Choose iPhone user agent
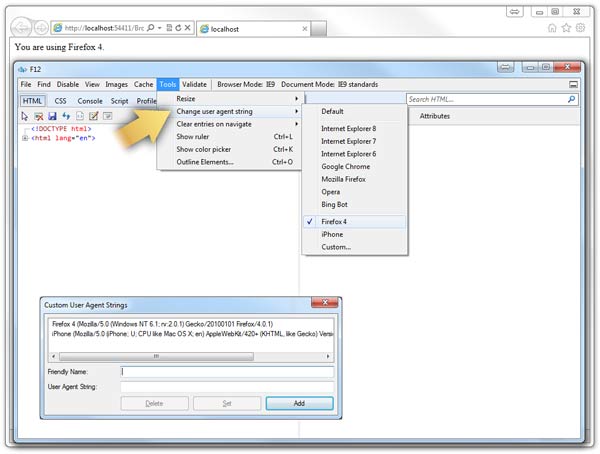Image resolution: width=600 pixels, height=454 pixels. [x=355, y=234]
